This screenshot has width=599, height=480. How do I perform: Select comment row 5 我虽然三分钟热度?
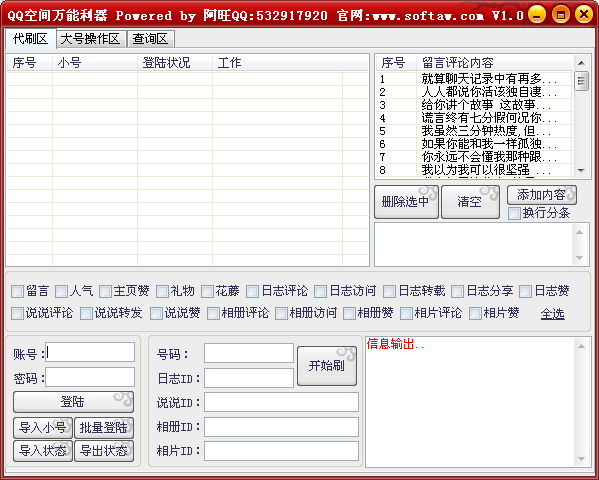tap(474, 131)
